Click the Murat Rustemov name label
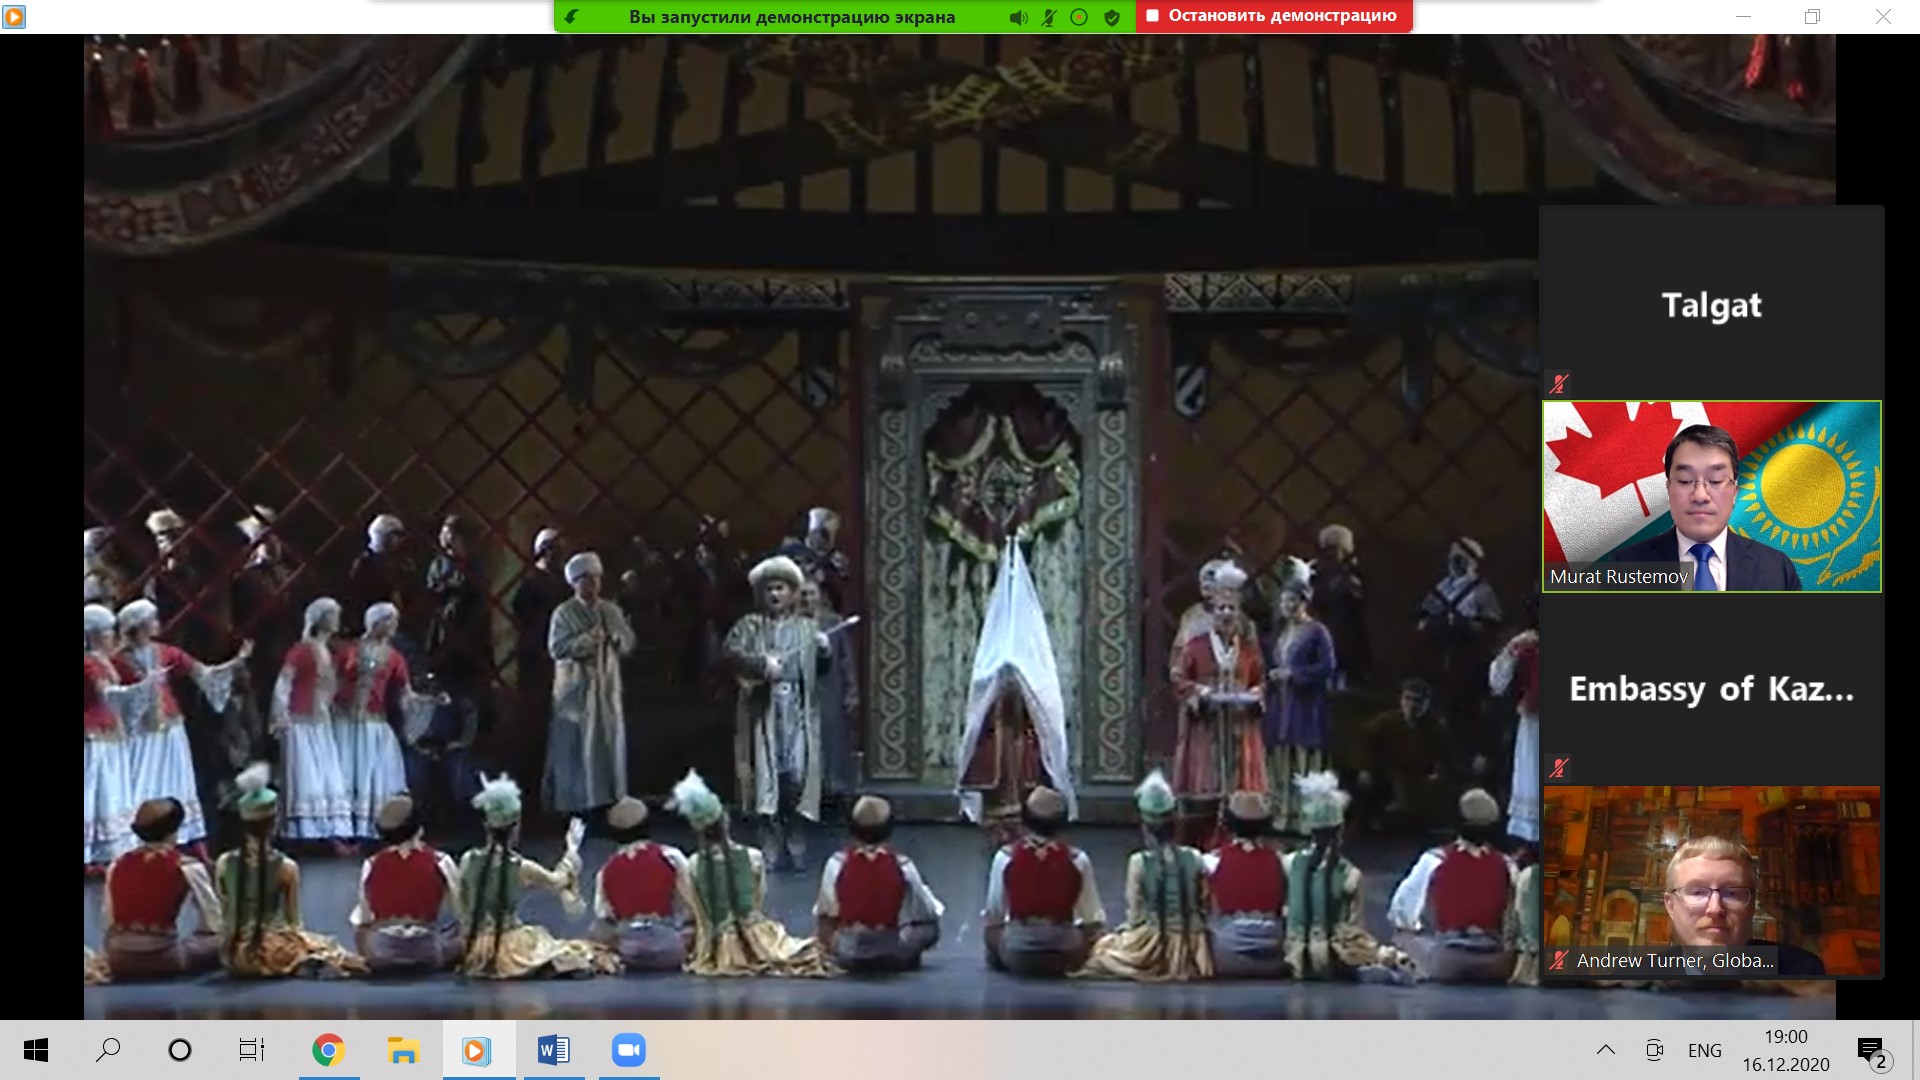This screenshot has height=1080, width=1920. [x=1618, y=577]
